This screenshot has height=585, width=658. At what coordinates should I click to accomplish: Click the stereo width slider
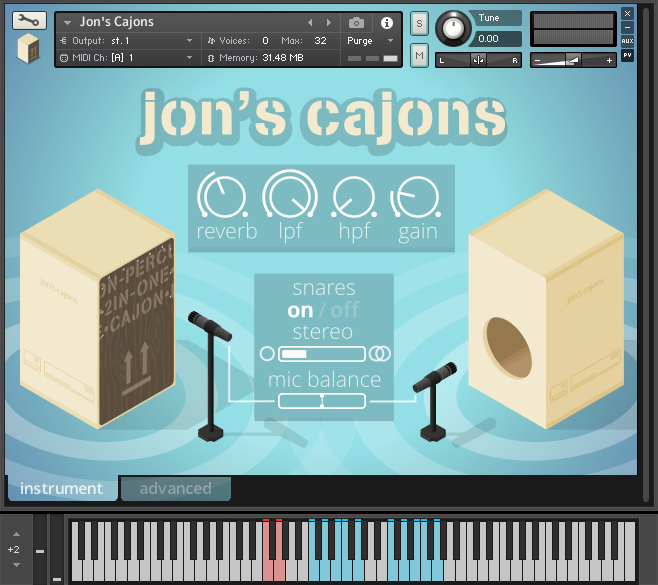(x=321, y=354)
